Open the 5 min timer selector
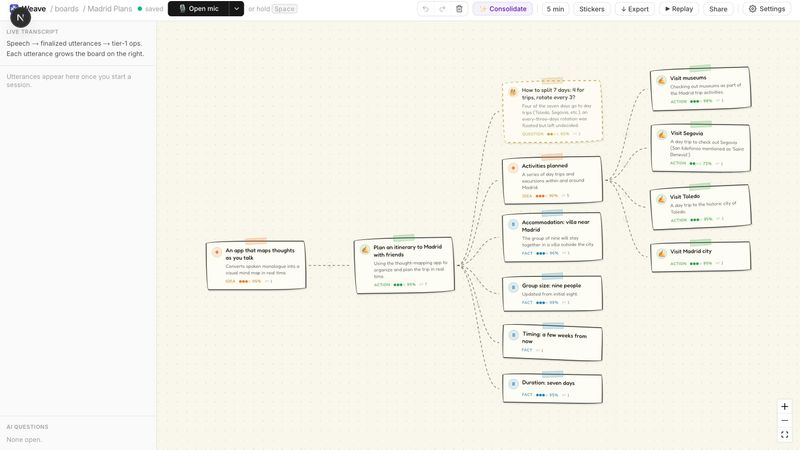Image resolution: width=800 pixels, height=450 pixels. (x=555, y=9)
